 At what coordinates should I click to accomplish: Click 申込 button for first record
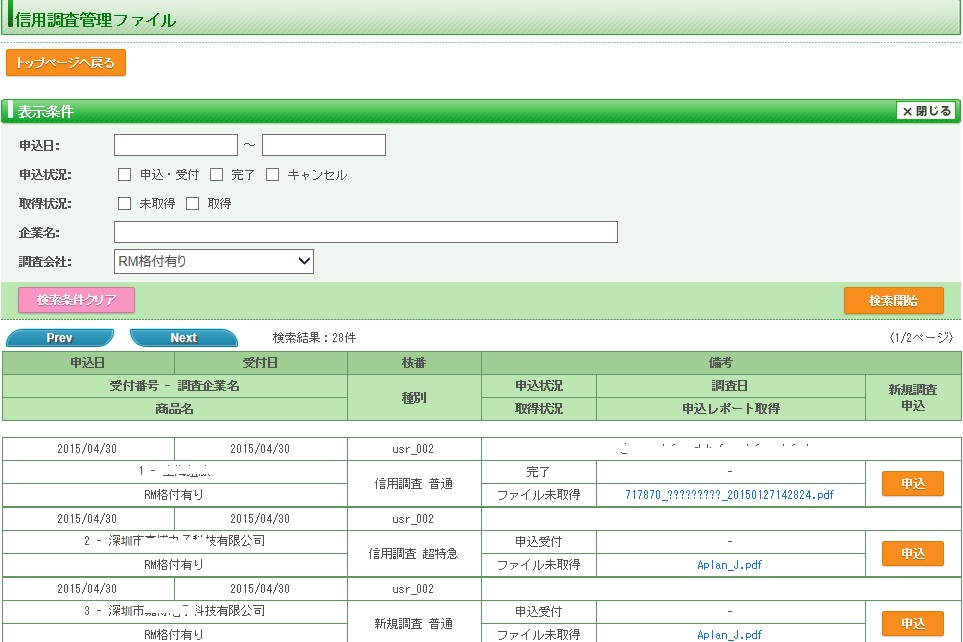pyautogui.click(x=912, y=484)
